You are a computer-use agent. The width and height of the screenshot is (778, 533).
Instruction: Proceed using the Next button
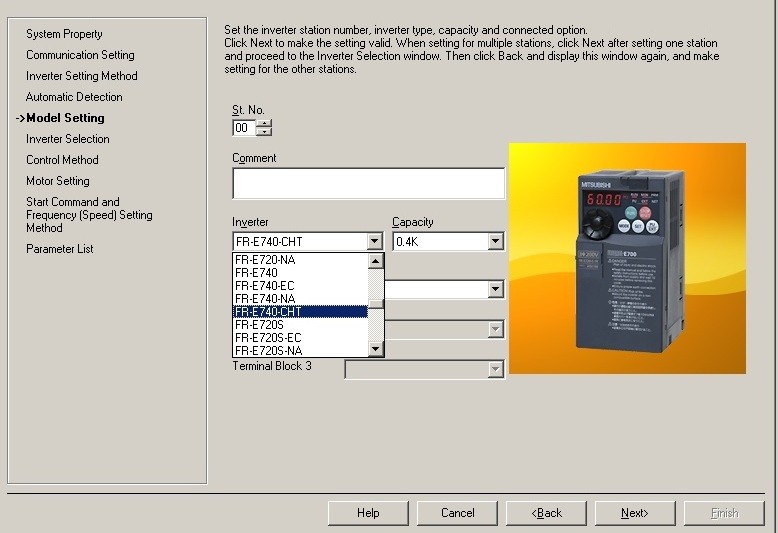634,513
